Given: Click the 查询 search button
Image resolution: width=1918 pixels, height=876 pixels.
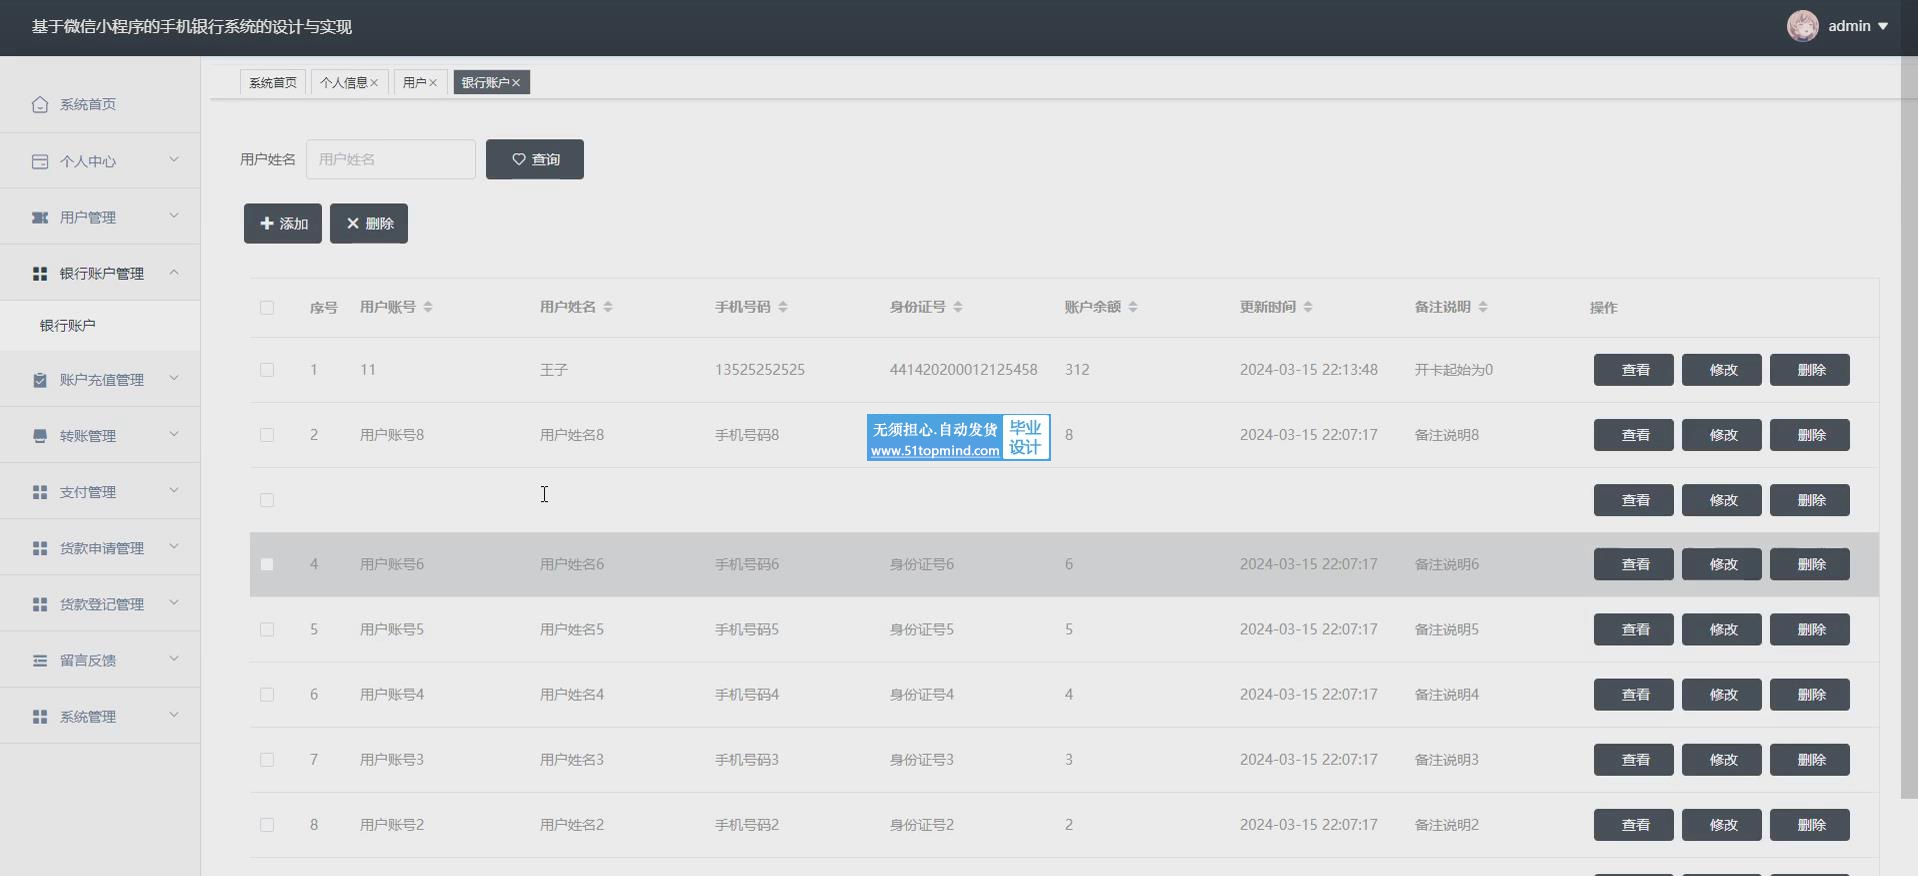Looking at the screenshot, I should coord(535,159).
